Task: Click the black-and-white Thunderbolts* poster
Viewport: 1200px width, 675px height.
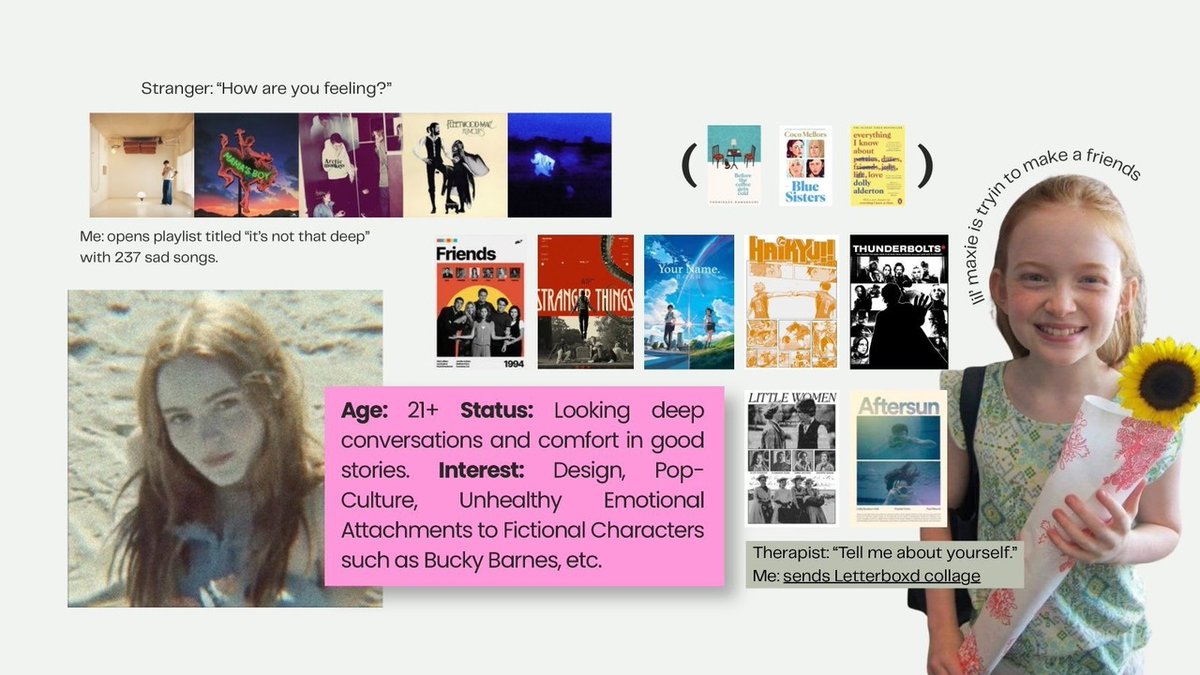Action: 899,302
